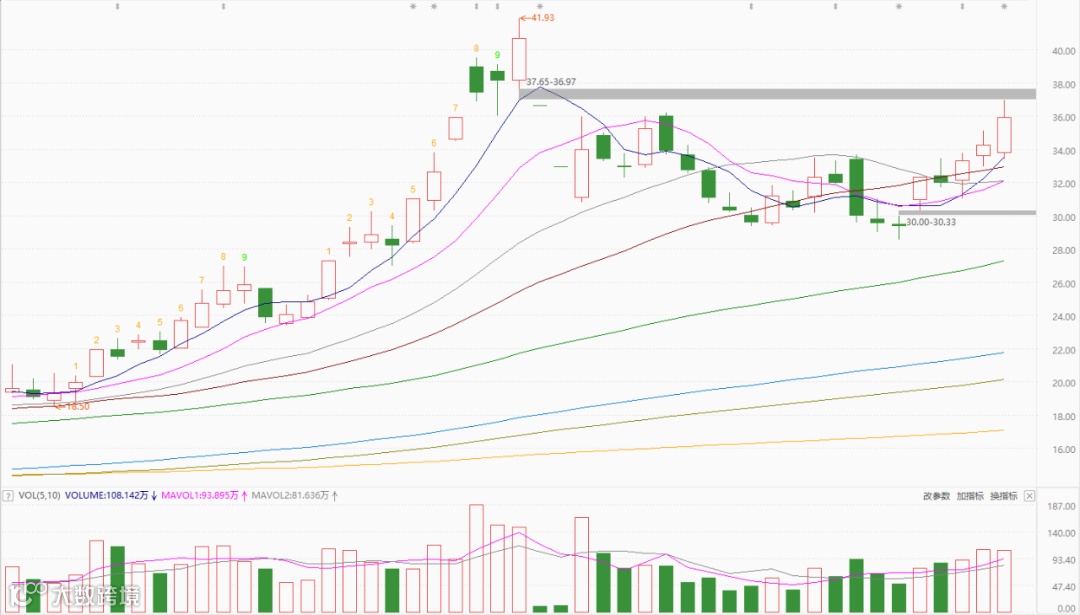Click the MAVOL2:81.636万 value
The image size is (1080, 615).
(291, 495)
